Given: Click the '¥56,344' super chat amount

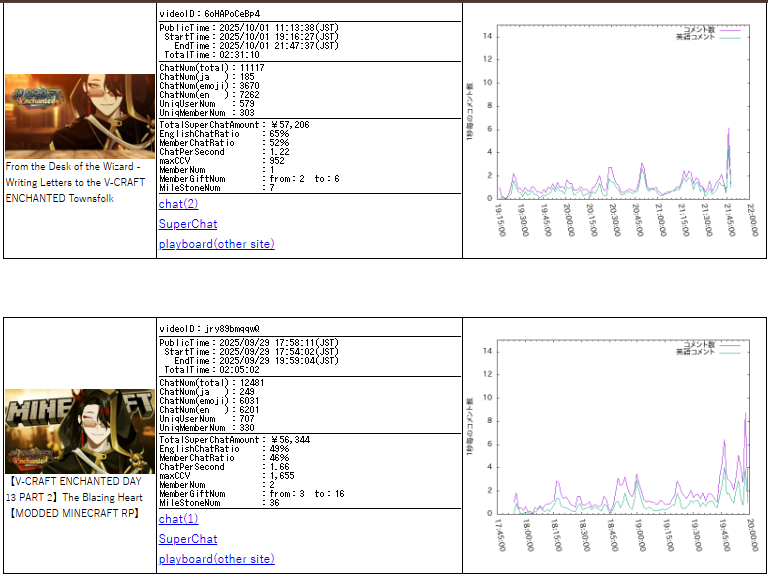Looking at the screenshot, I should (x=290, y=440).
